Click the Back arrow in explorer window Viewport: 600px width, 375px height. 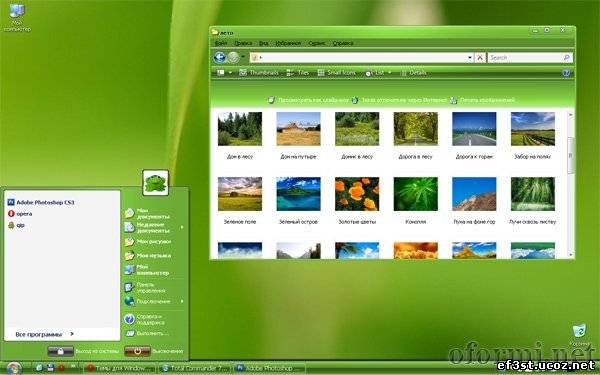[x=220, y=57]
